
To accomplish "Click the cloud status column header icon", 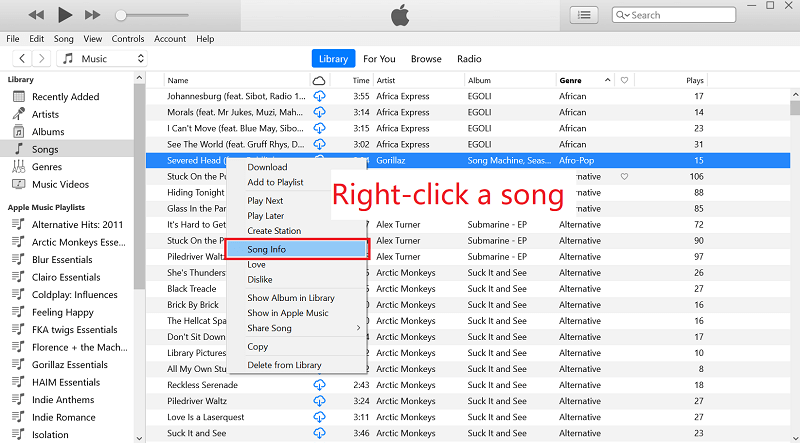I will click(x=319, y=80).
